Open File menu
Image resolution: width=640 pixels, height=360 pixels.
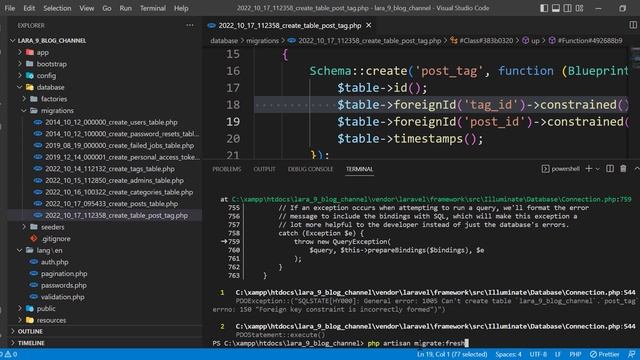tap(10, 8)
